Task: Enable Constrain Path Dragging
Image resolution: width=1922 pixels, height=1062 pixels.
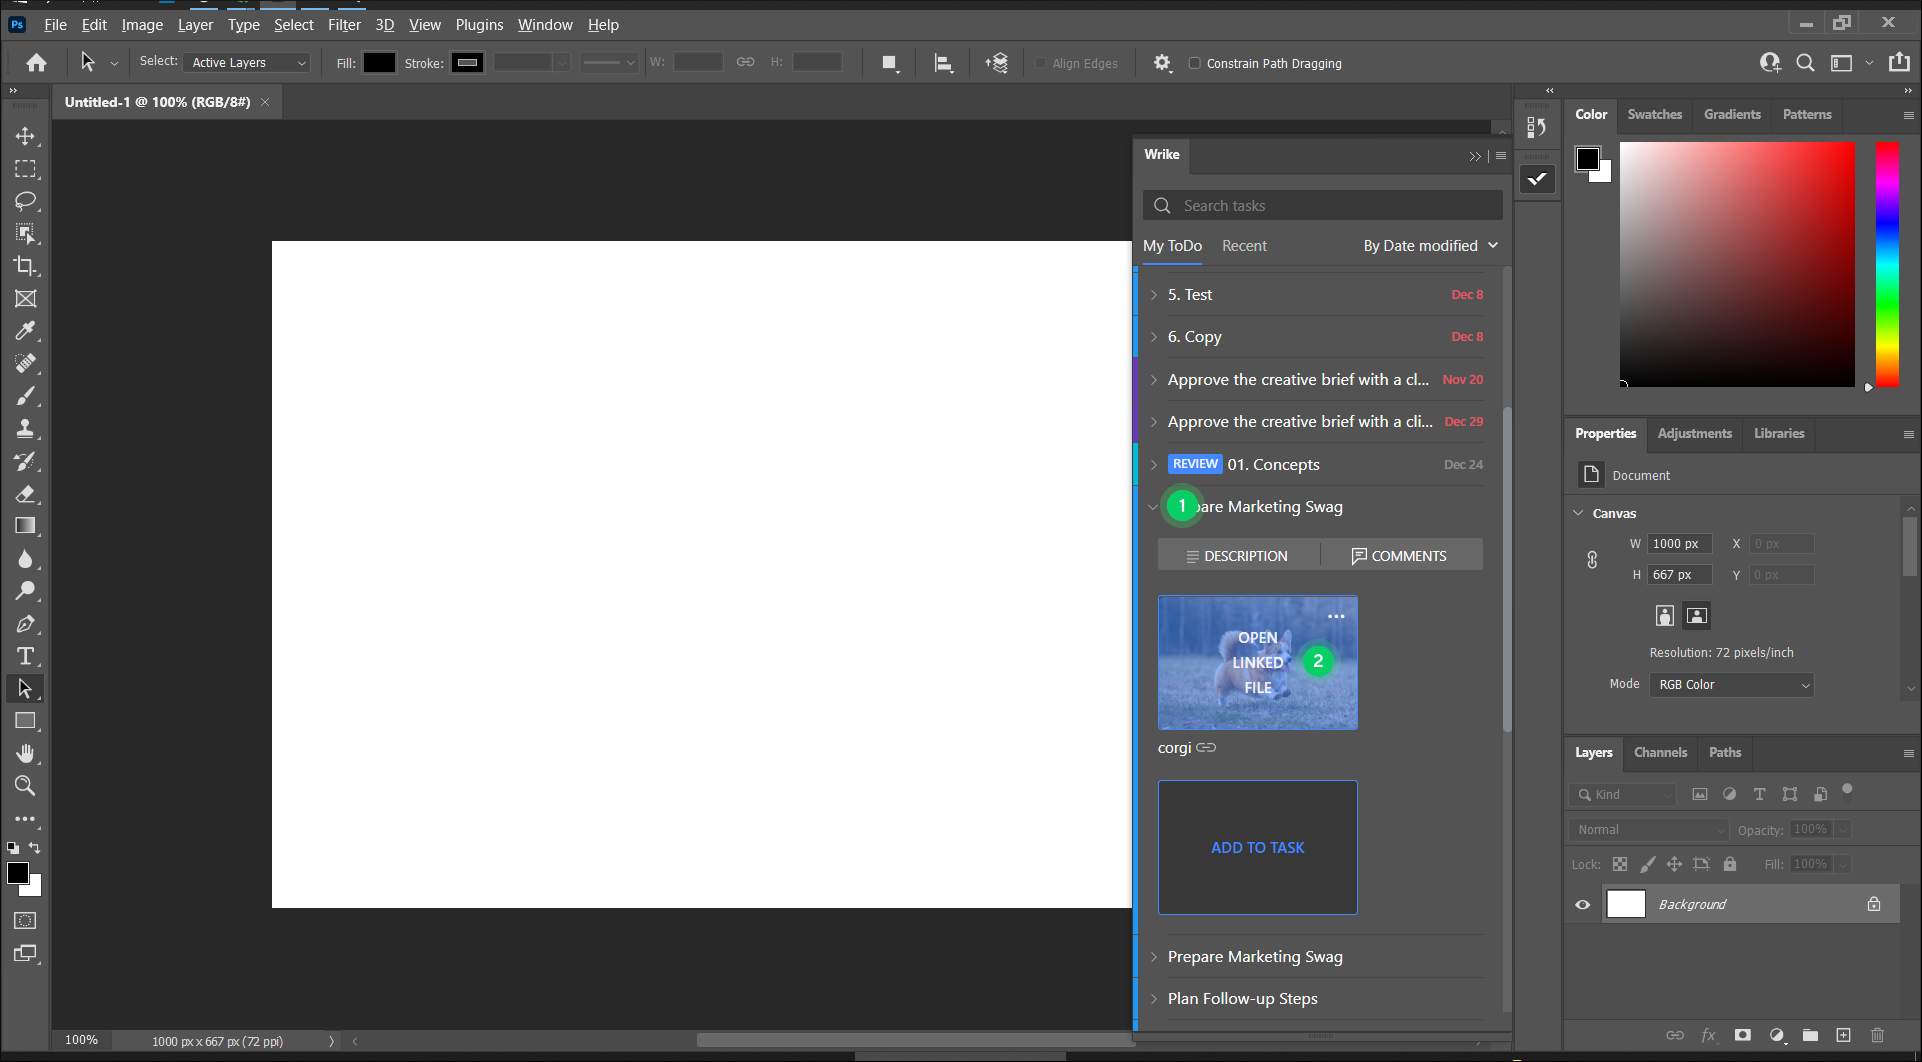Action: [x=1195, y=63]
